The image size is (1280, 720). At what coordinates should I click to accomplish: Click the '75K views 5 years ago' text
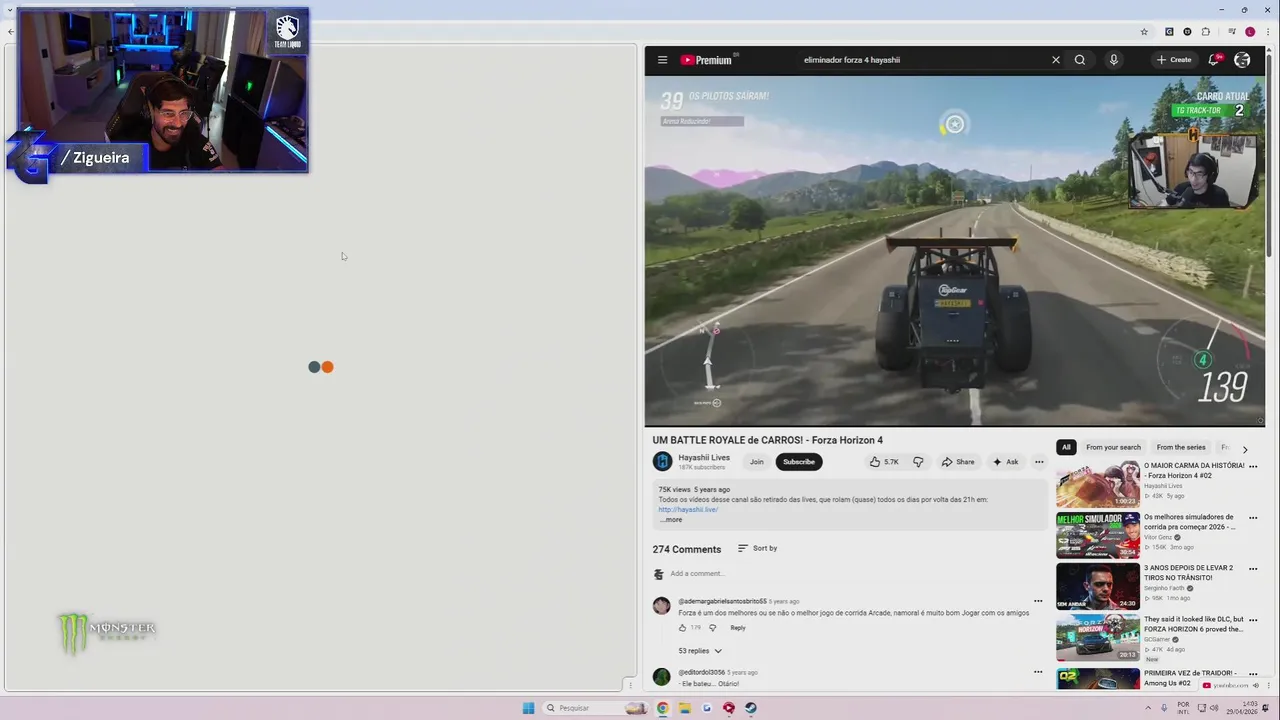694,490
